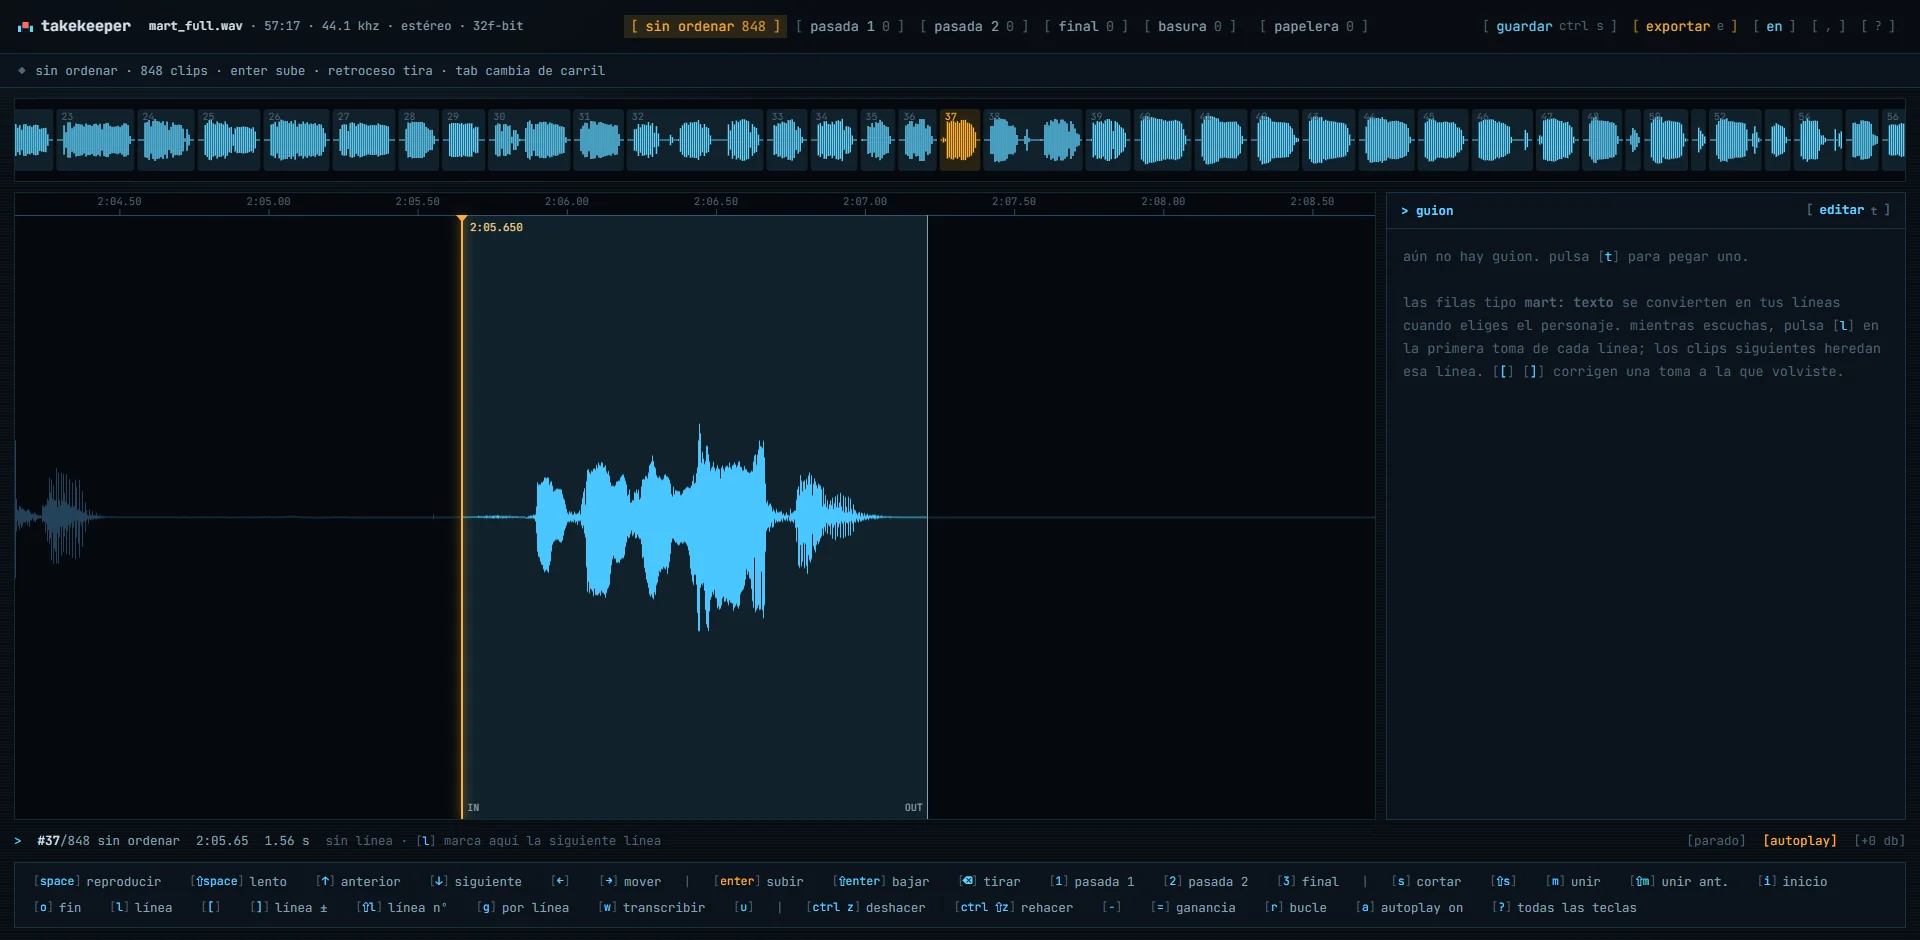
Task: Click the 'exportar' button
Action: click(x=1684, y=26)
